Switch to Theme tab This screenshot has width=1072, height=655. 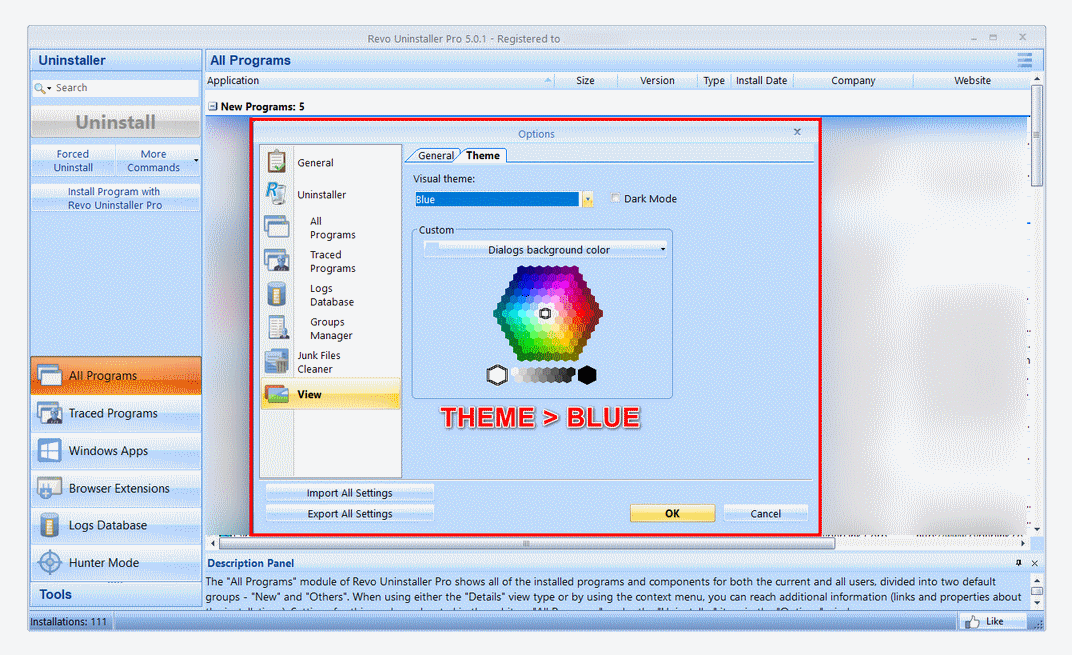point(483,155)
